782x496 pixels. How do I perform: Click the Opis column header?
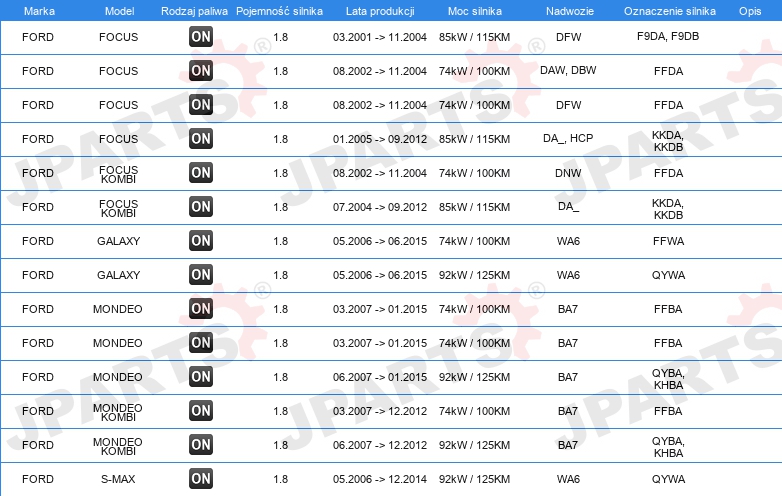tap(750, 11)
